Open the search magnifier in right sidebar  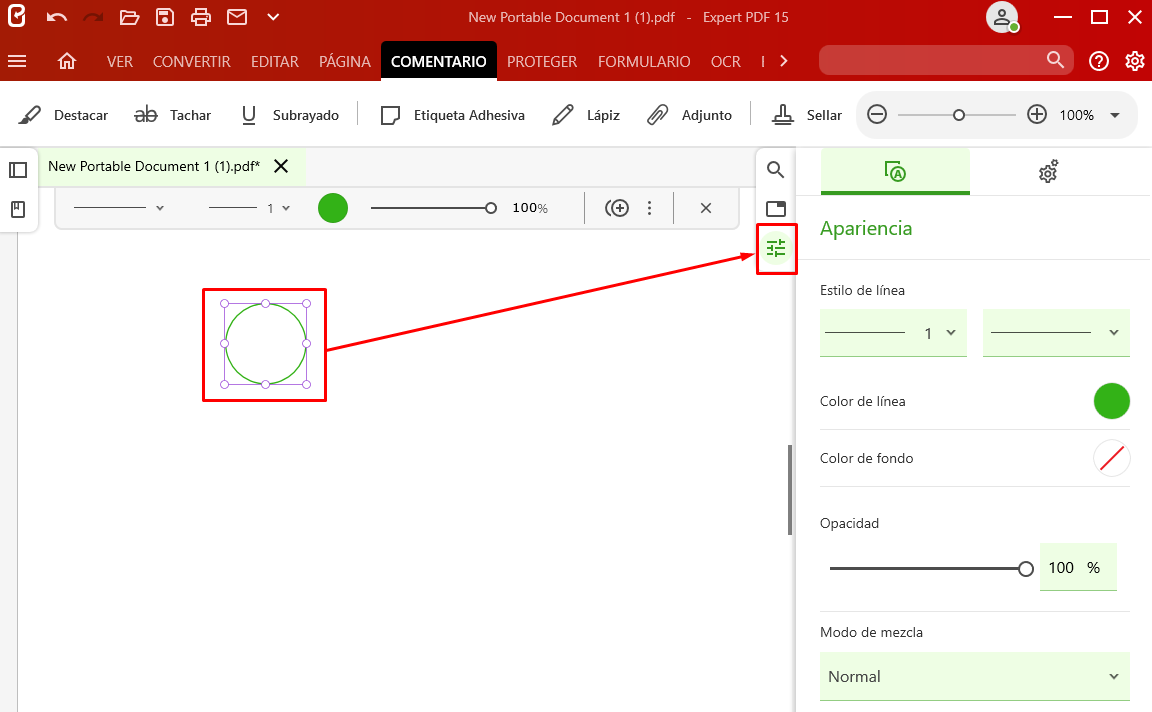(775, 170)
